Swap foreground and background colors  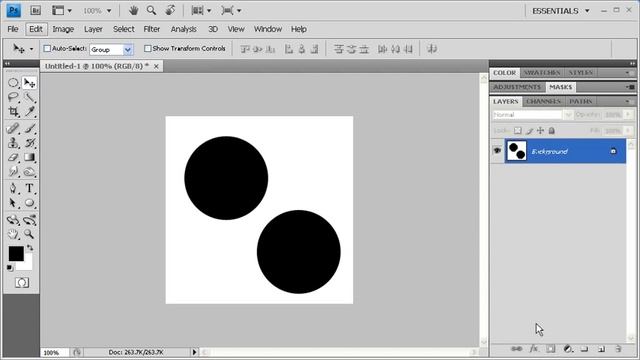pyautogui.click(x=30, y=248)
